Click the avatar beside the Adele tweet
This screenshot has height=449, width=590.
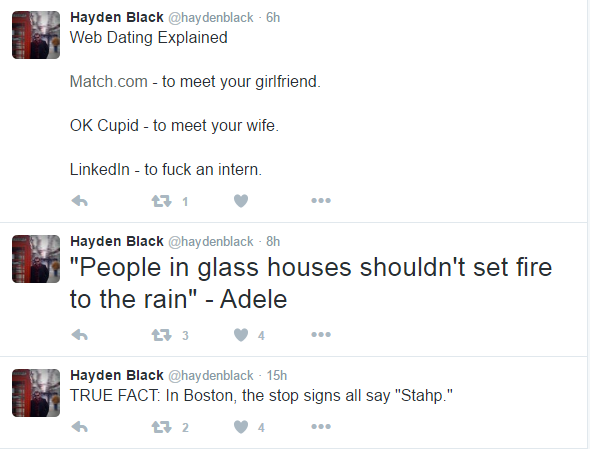point(36,259)
